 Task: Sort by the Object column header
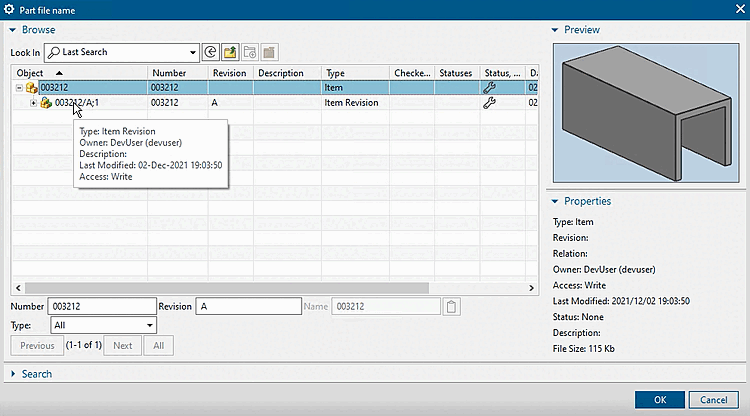point(79,73)
